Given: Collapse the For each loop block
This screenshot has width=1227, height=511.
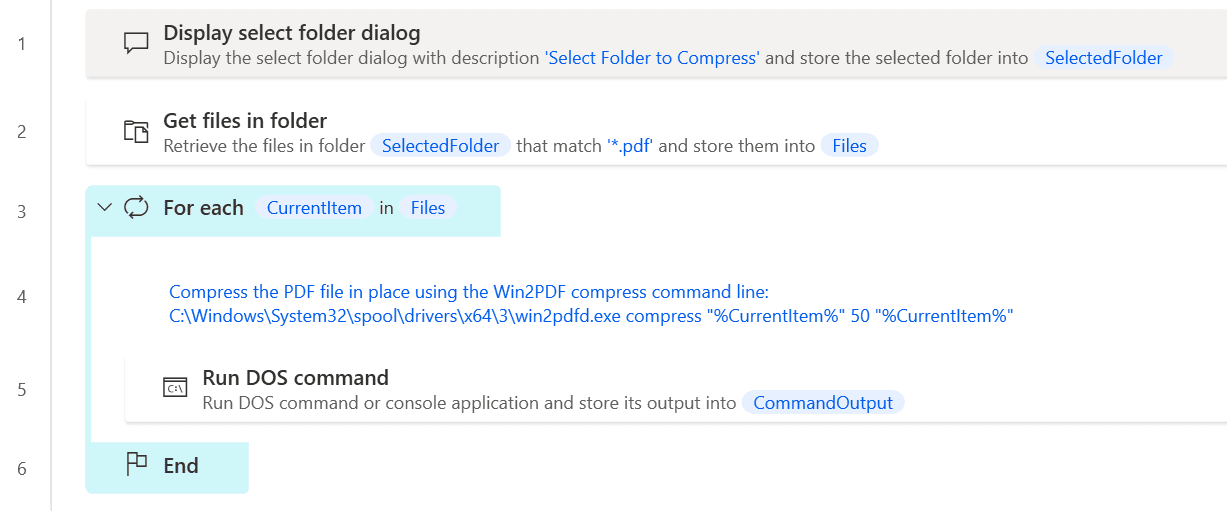Looking at the screenshot, I should tap(104, 208).
